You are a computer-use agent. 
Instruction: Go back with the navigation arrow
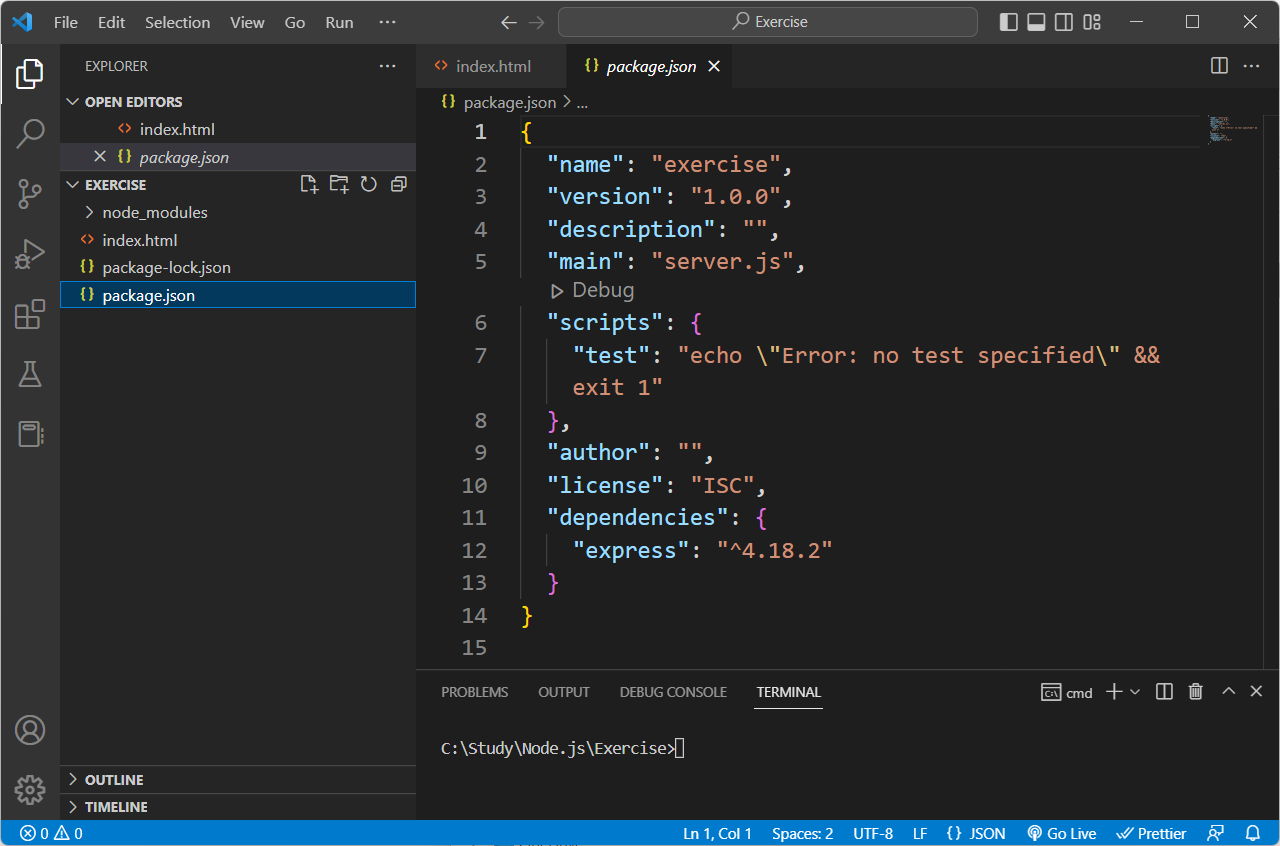(509, 22)
